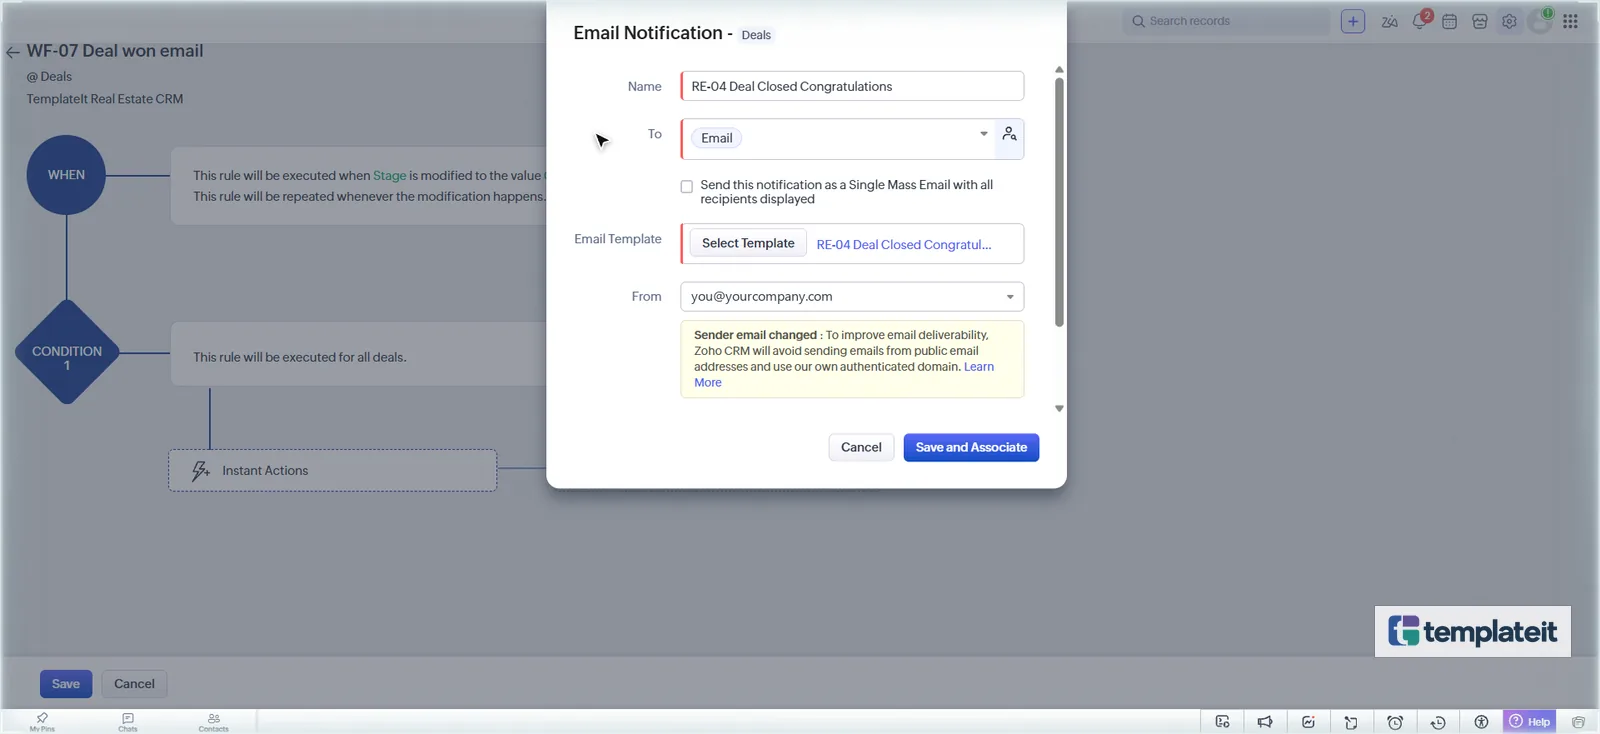Click the stacked windows icon beside Help
The height and width of the screenshot is (734, 1600).
click(1578, 722)
